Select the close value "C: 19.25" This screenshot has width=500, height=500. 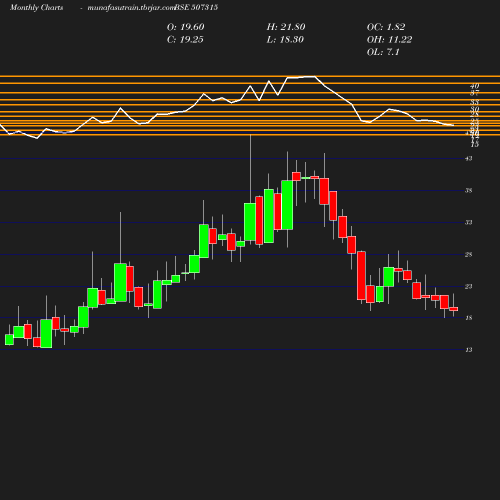185,40
